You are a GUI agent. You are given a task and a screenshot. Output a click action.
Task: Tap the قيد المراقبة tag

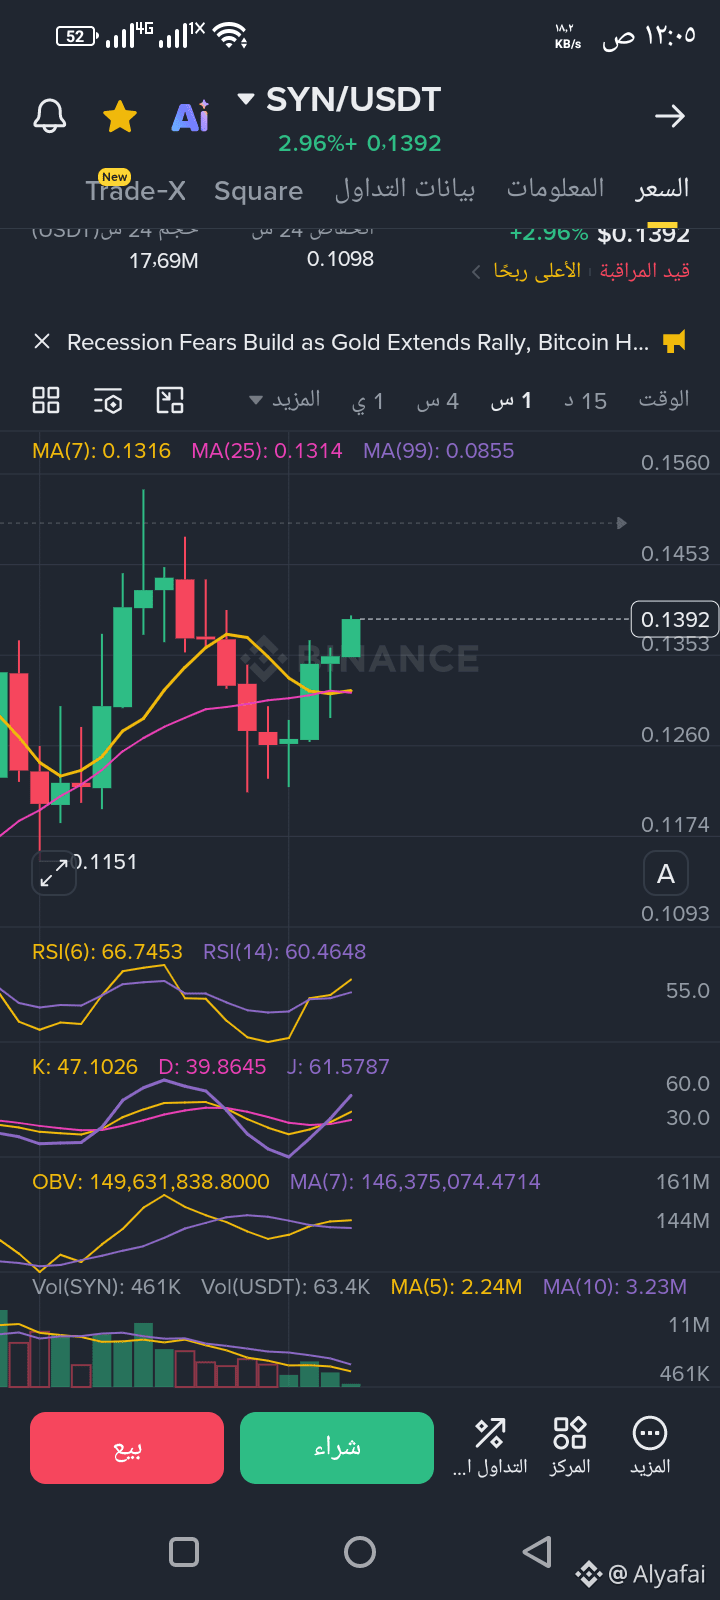(x=645, y=271)
